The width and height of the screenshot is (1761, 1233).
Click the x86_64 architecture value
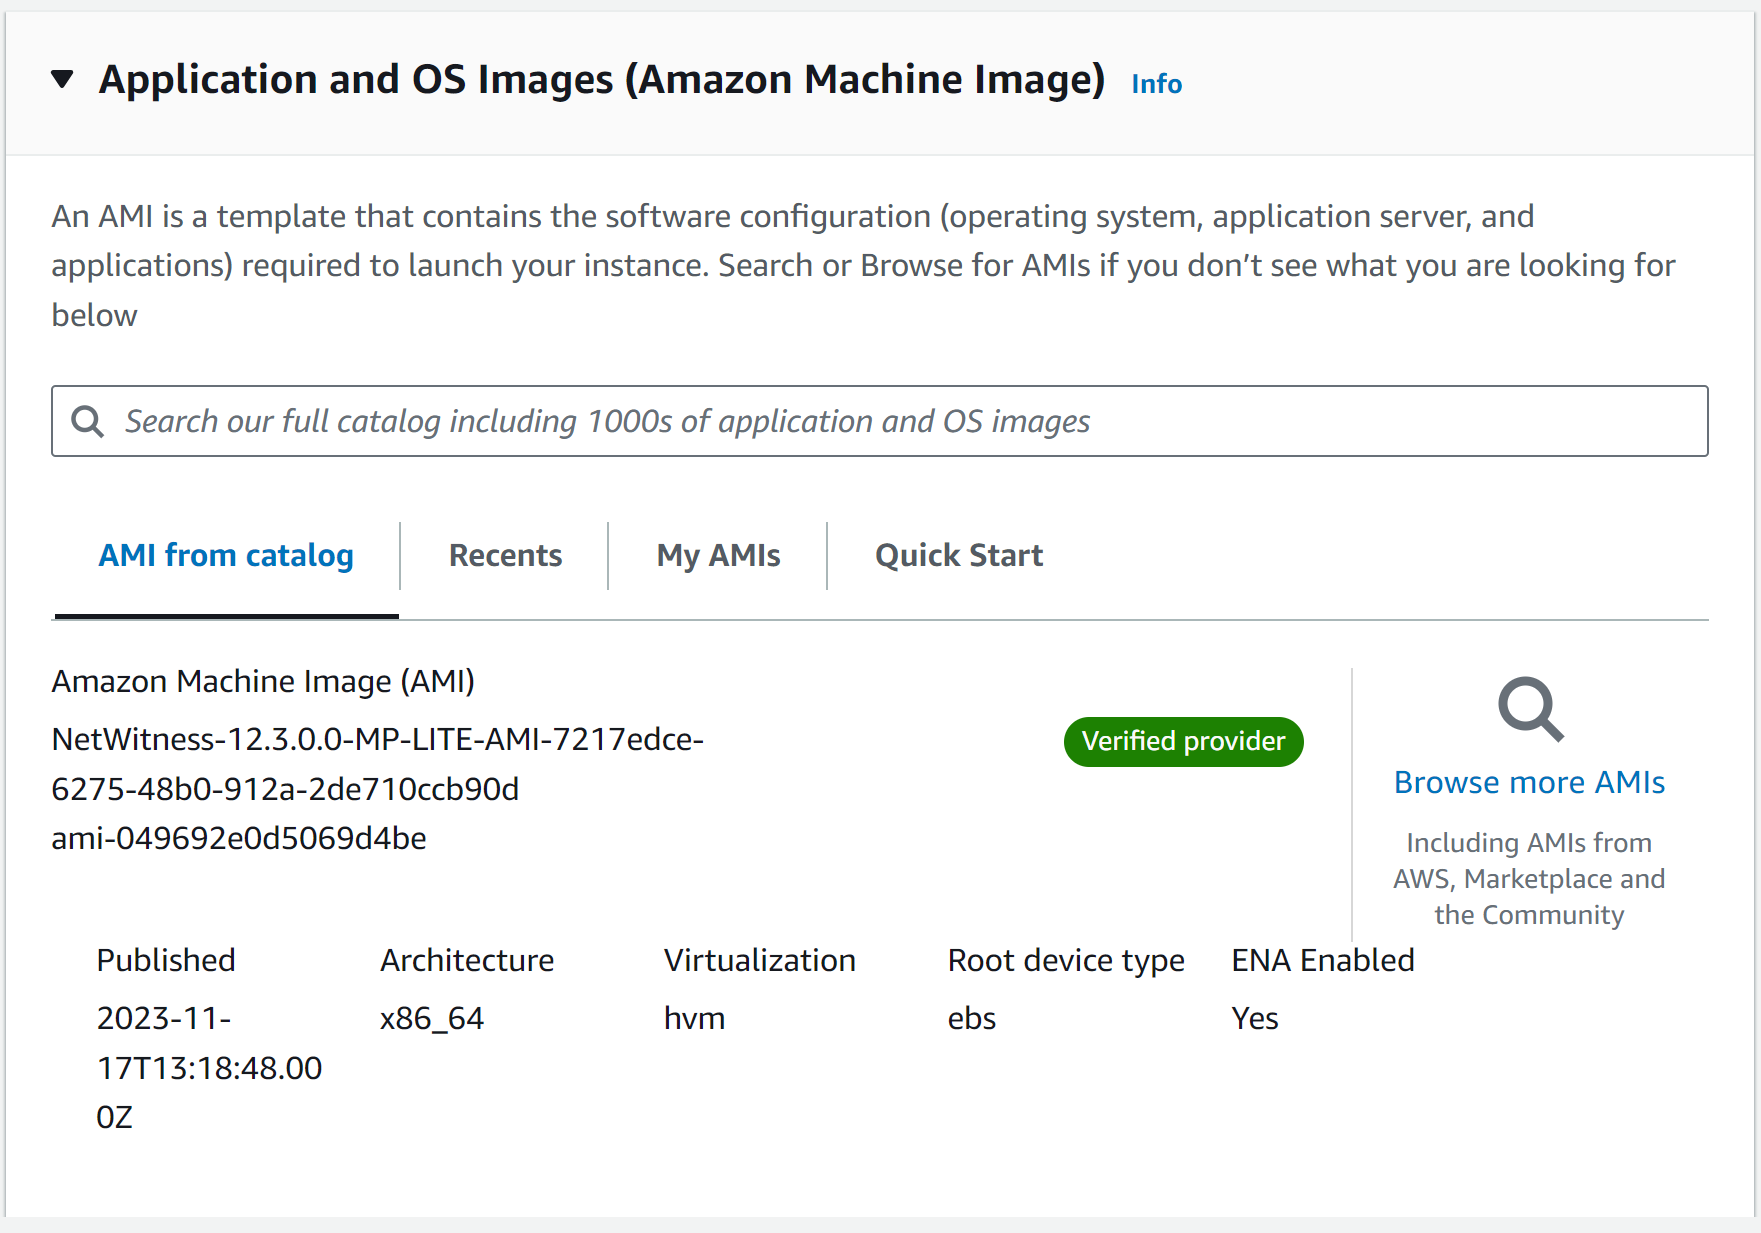coord(432,1019)
